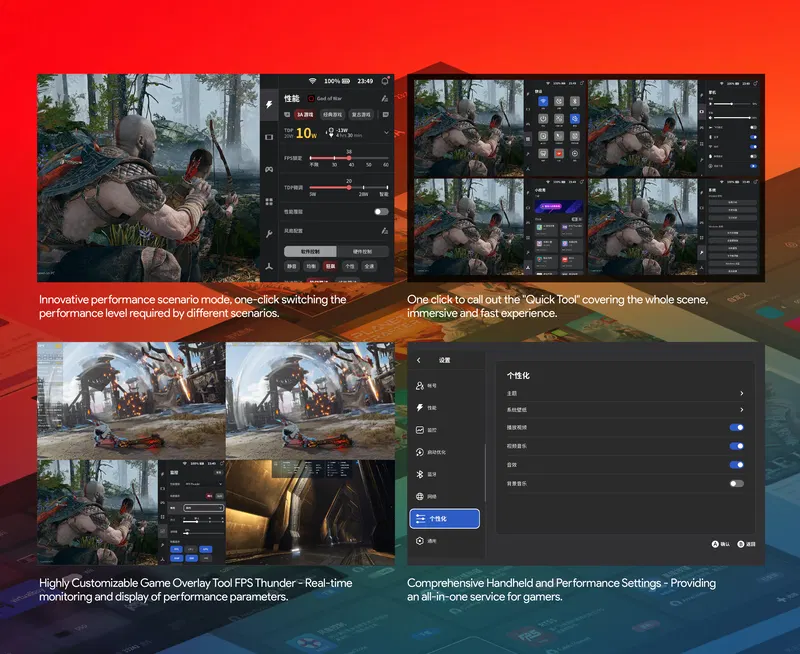
Task: Expand the TDP 10W details chevron
Action: click(x=386, y=133)
